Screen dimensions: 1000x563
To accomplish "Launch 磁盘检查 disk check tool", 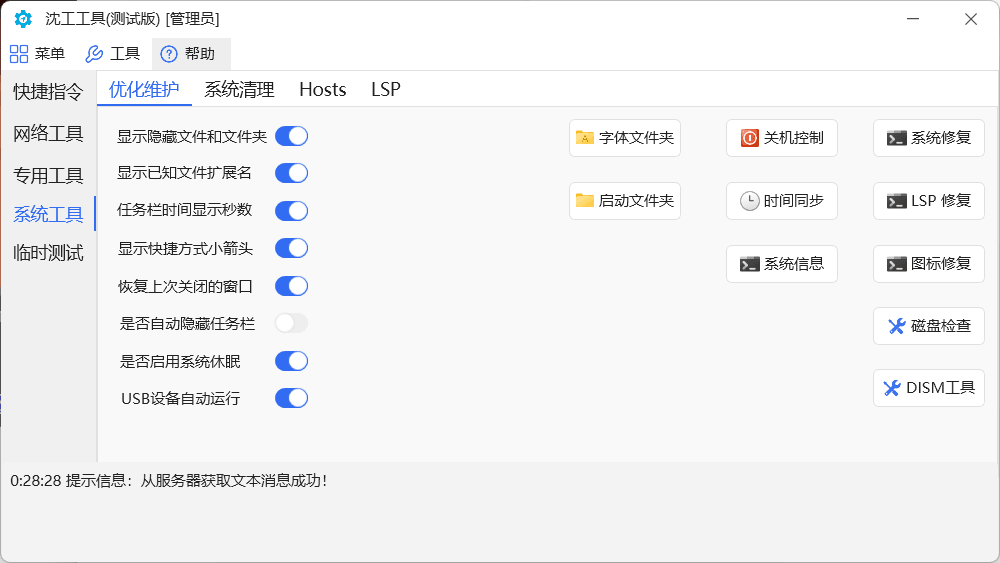I will [x=929, y=326].
